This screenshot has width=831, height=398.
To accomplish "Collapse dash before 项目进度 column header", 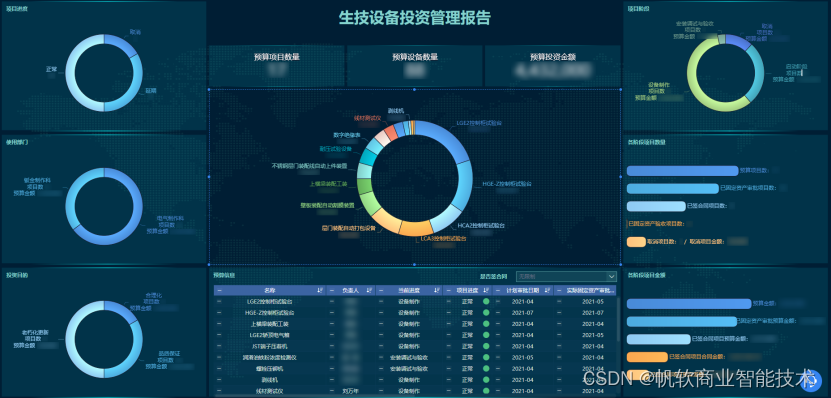I will tap(448, 290).
